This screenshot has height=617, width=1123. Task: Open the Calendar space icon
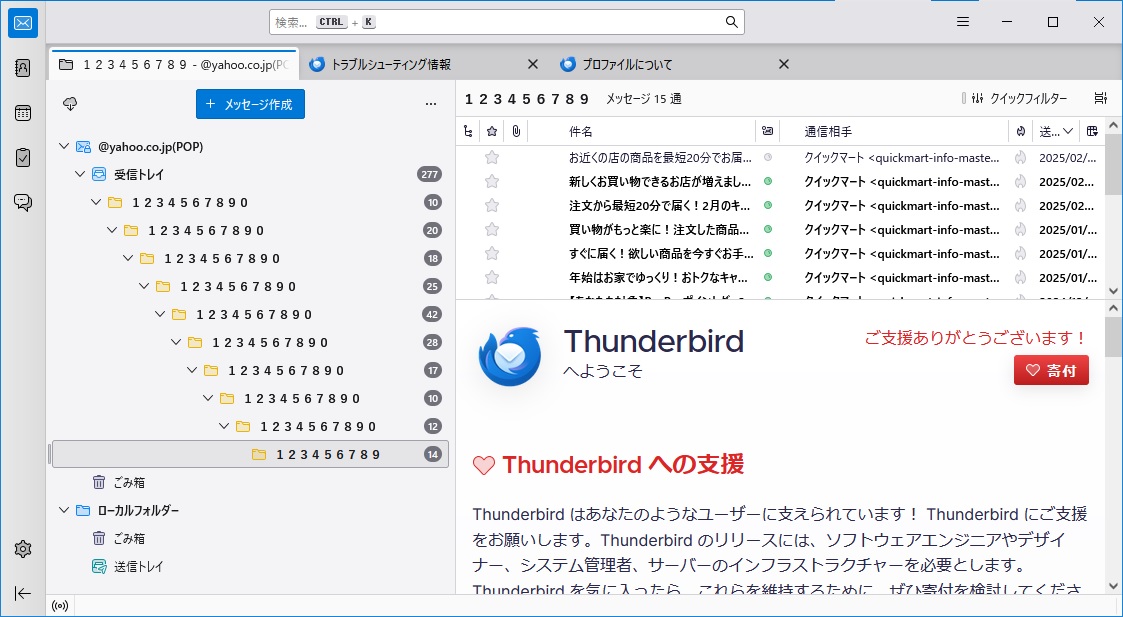(x=23, y=113)
